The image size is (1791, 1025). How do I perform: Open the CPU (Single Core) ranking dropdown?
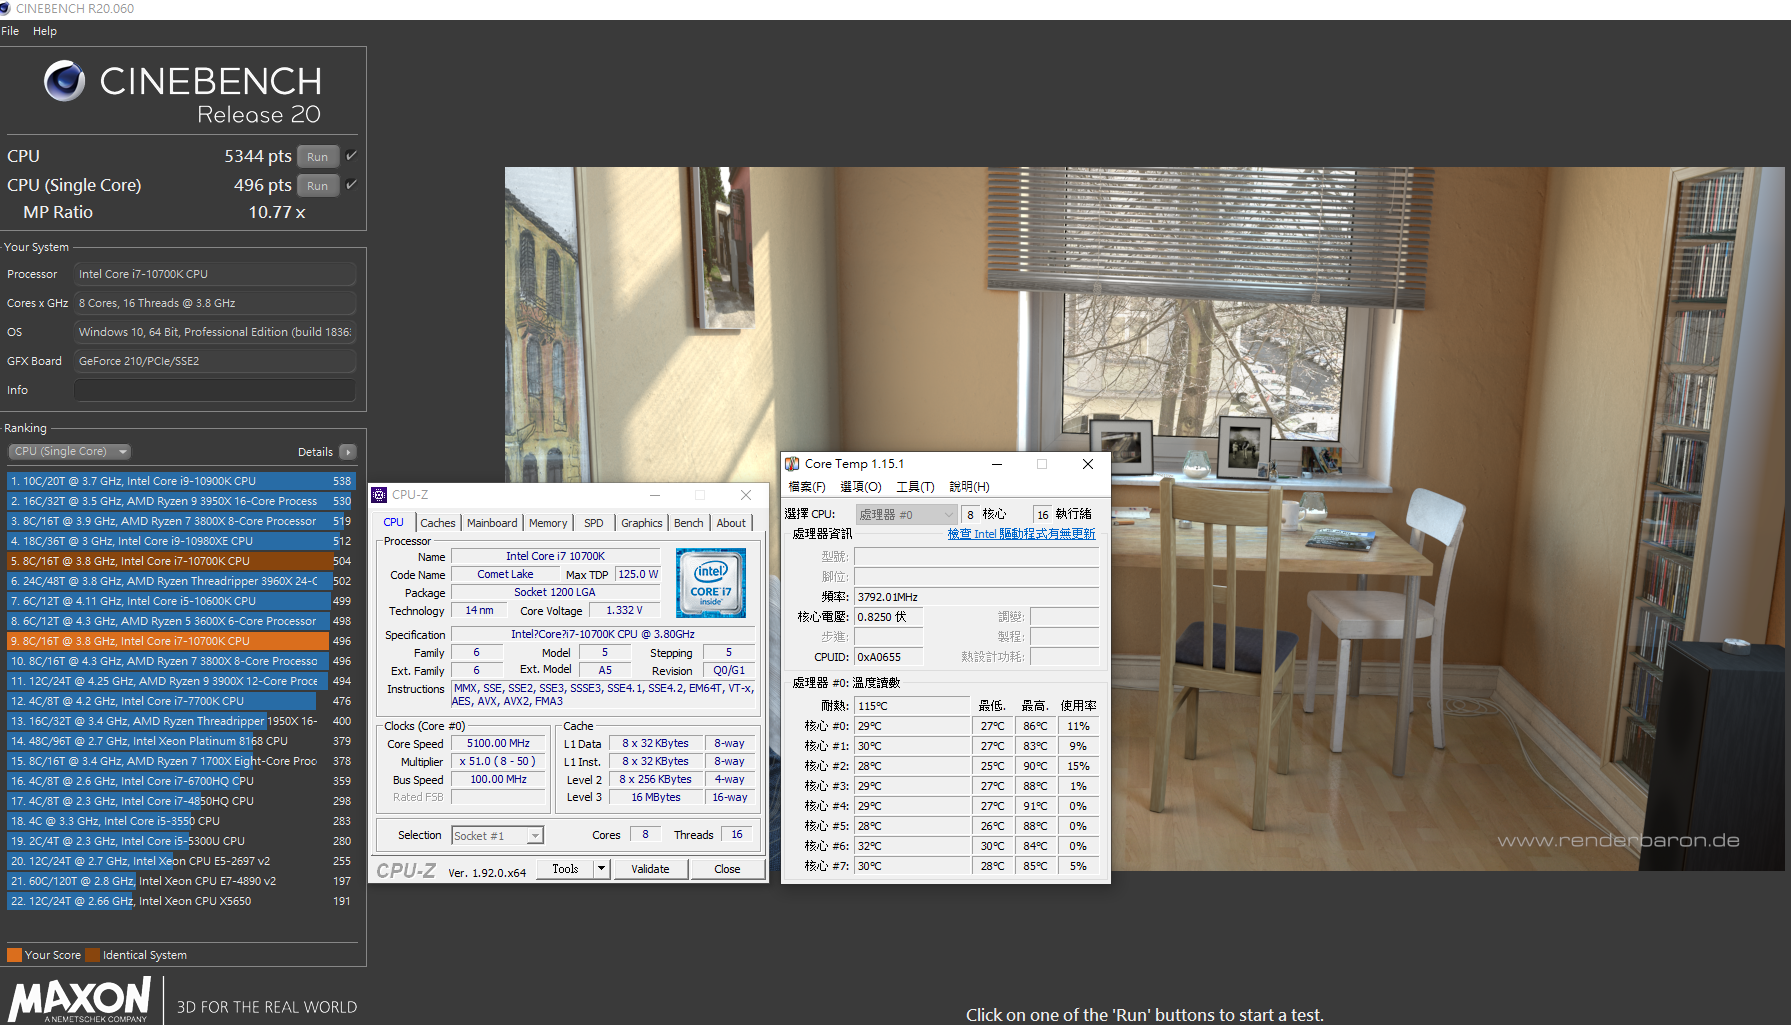tap(70, 452)
